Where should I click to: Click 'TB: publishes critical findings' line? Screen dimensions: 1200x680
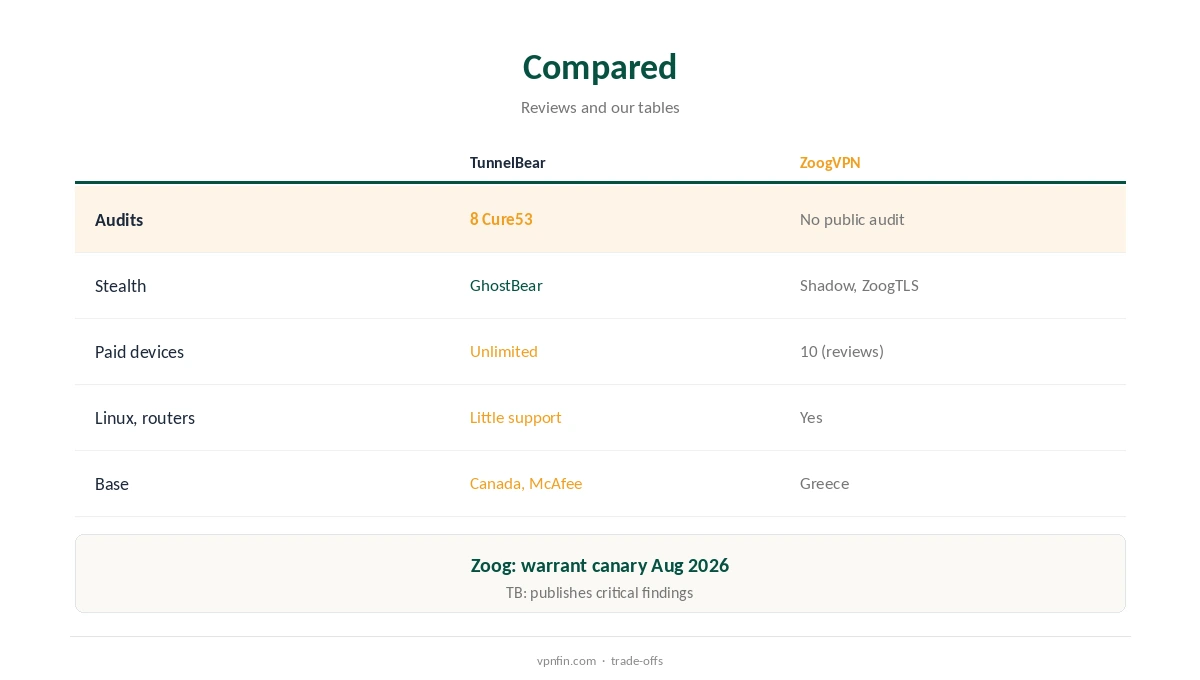[x=600, y=593]
